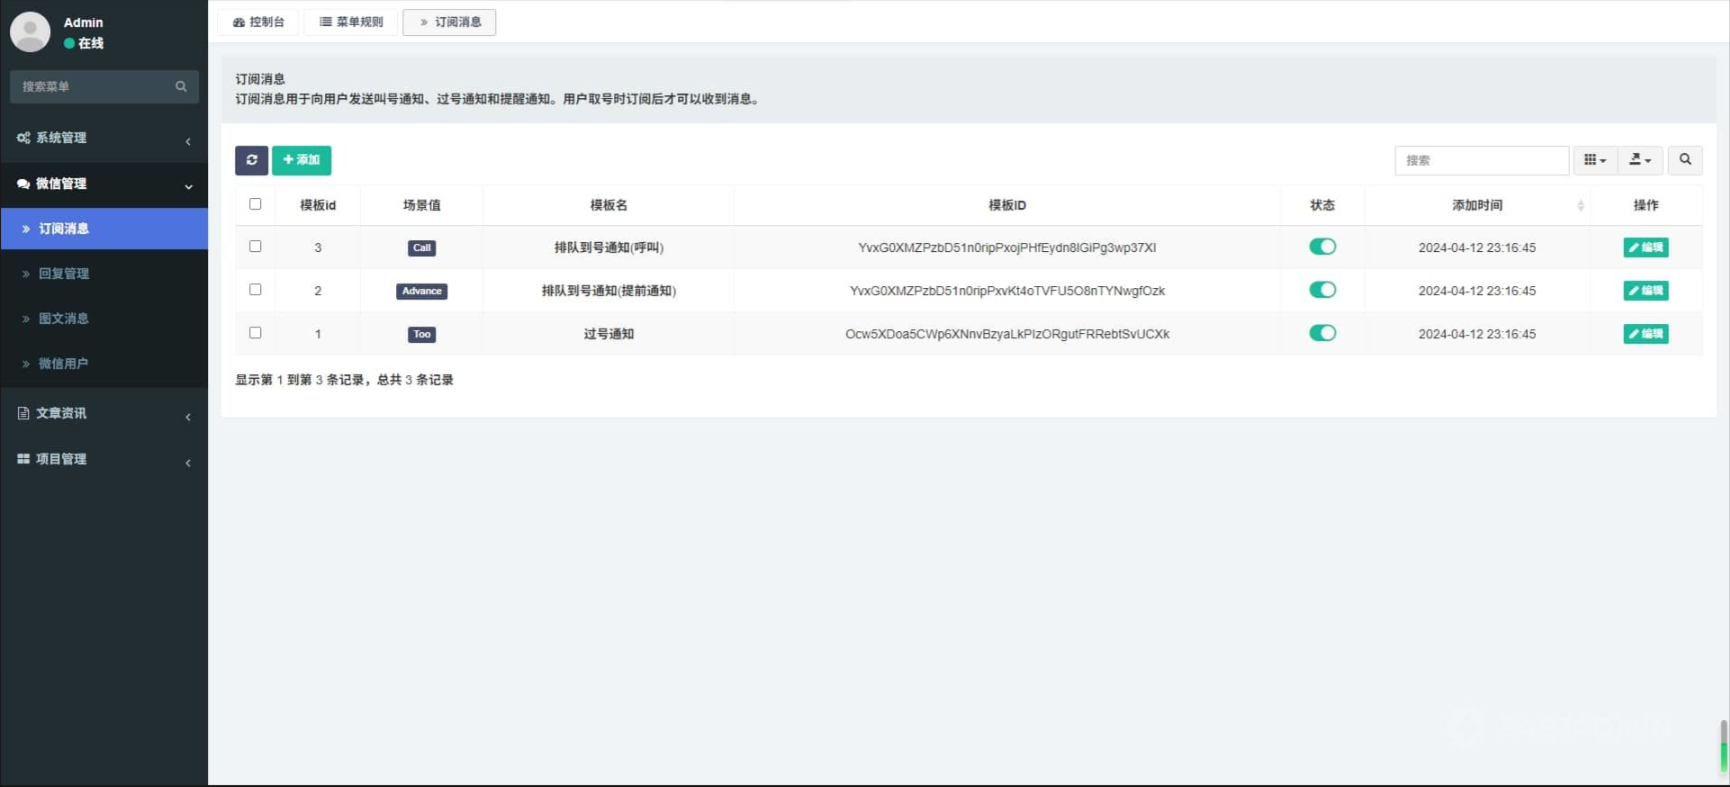1730x787 pixels.
Task: Tick the select-all checkbox in table header
Action: pos(255,204)
